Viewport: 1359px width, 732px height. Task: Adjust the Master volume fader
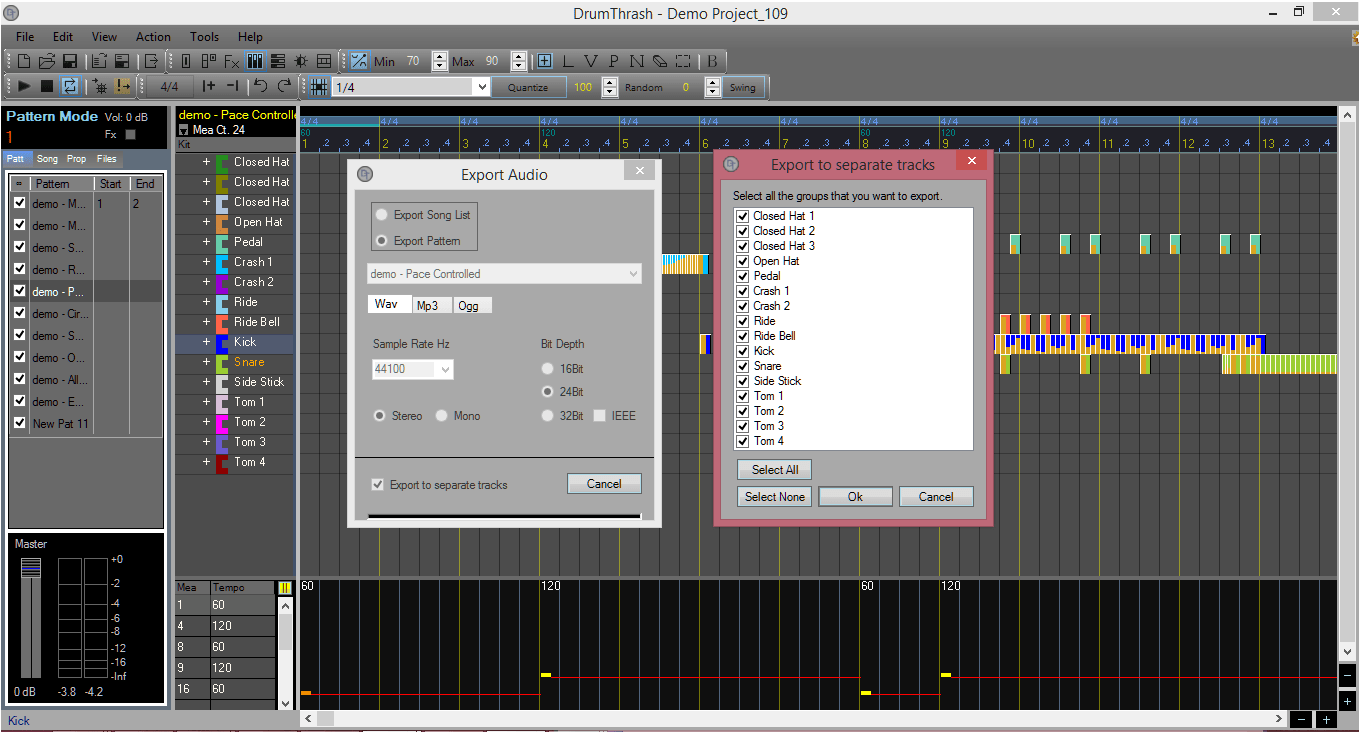click(32, 568)
